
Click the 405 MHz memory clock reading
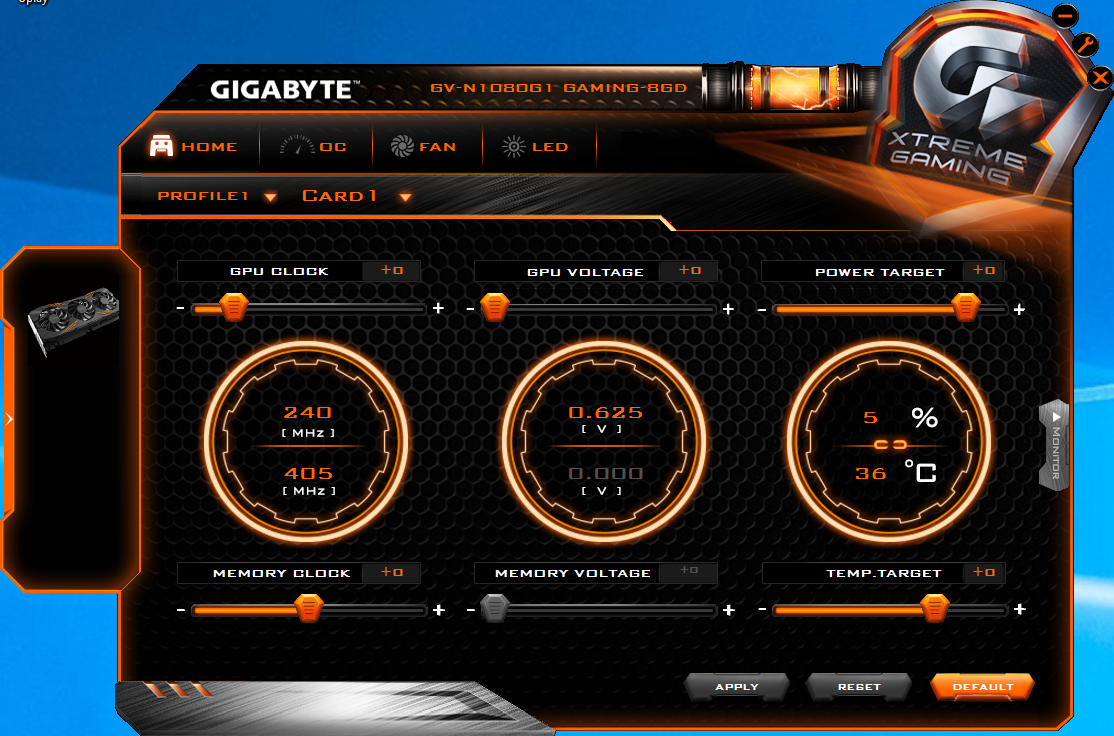(308, 474)
